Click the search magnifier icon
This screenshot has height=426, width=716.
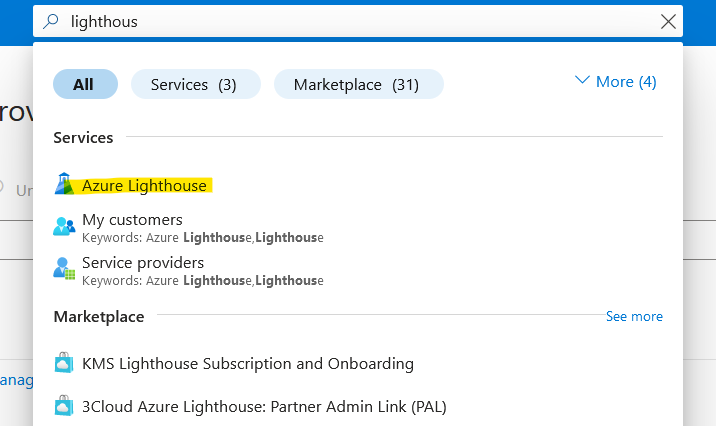coord(51,21)
